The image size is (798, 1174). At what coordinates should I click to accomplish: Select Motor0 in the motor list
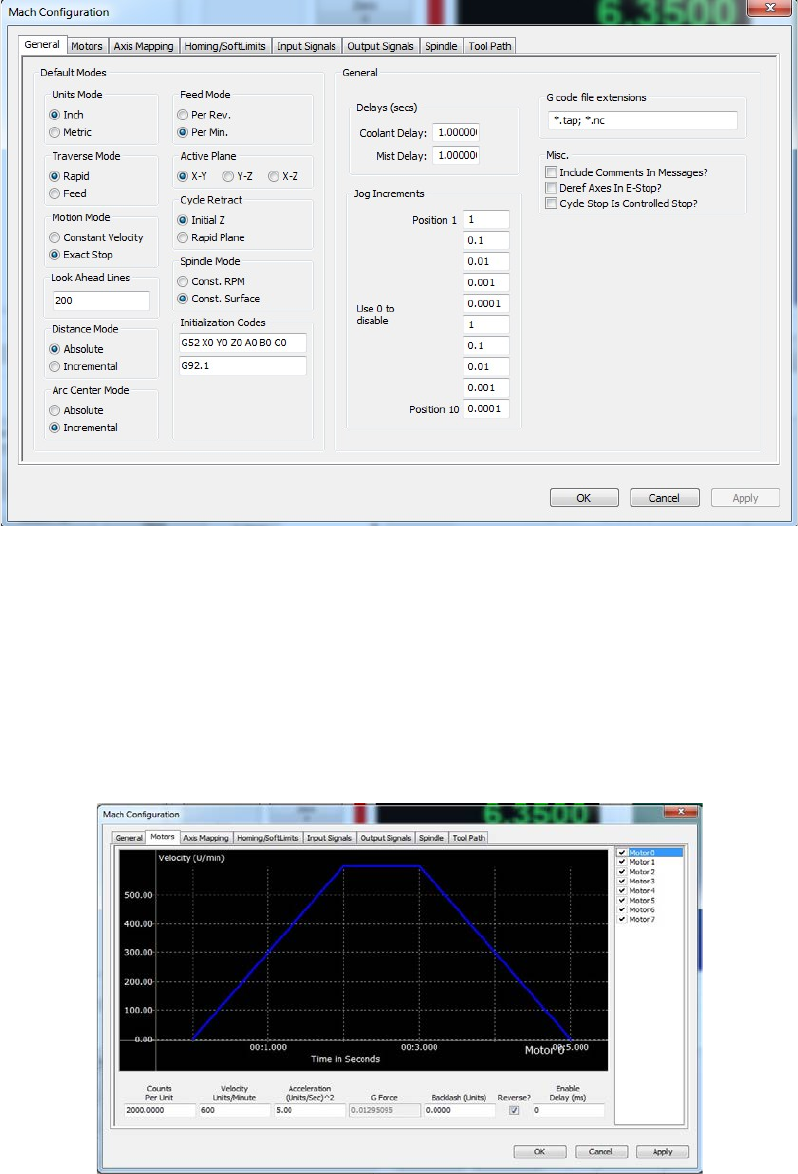point(649,853)
